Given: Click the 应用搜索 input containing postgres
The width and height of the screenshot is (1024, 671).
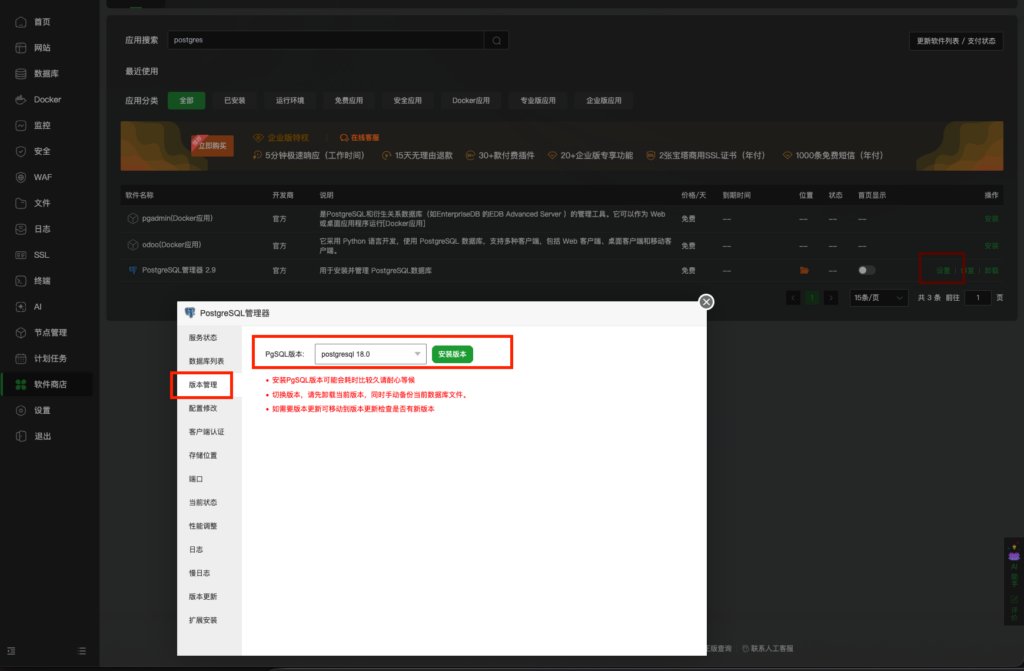Looking at the screenshot, I should 326,41.
